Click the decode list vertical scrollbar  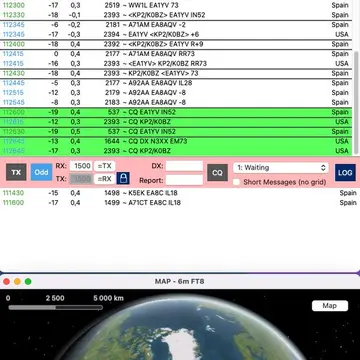pos(356,102)
